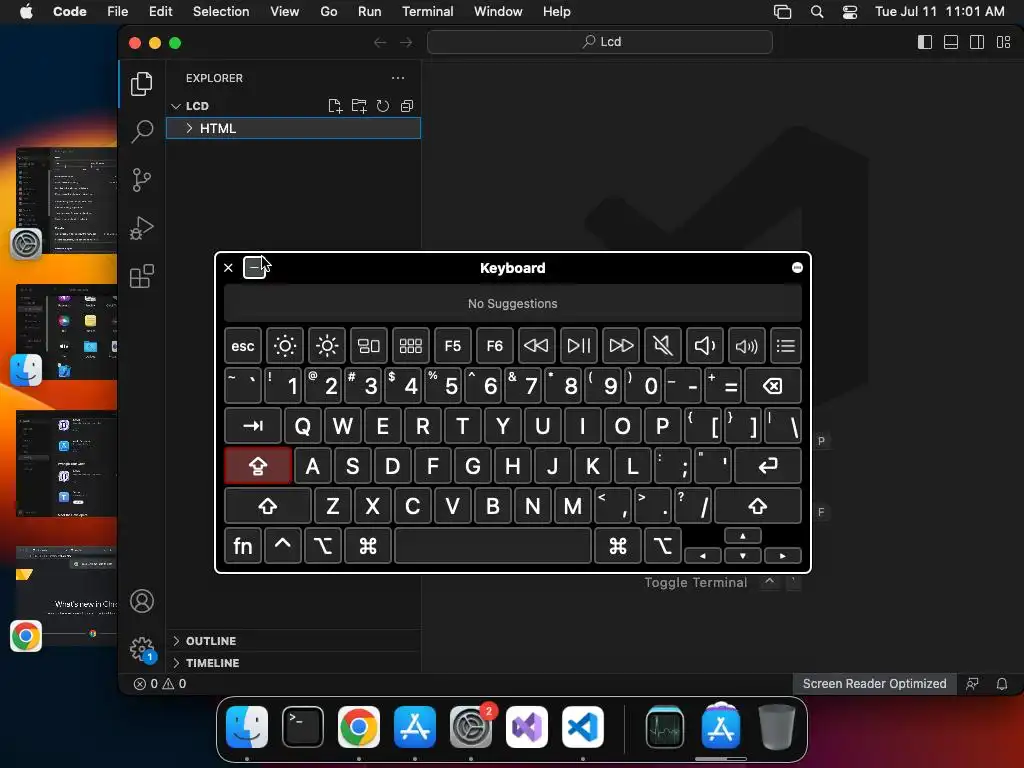Open Explorer views and more actions menu
This screenshot has height=768, width=1024.
pos(398,78)
